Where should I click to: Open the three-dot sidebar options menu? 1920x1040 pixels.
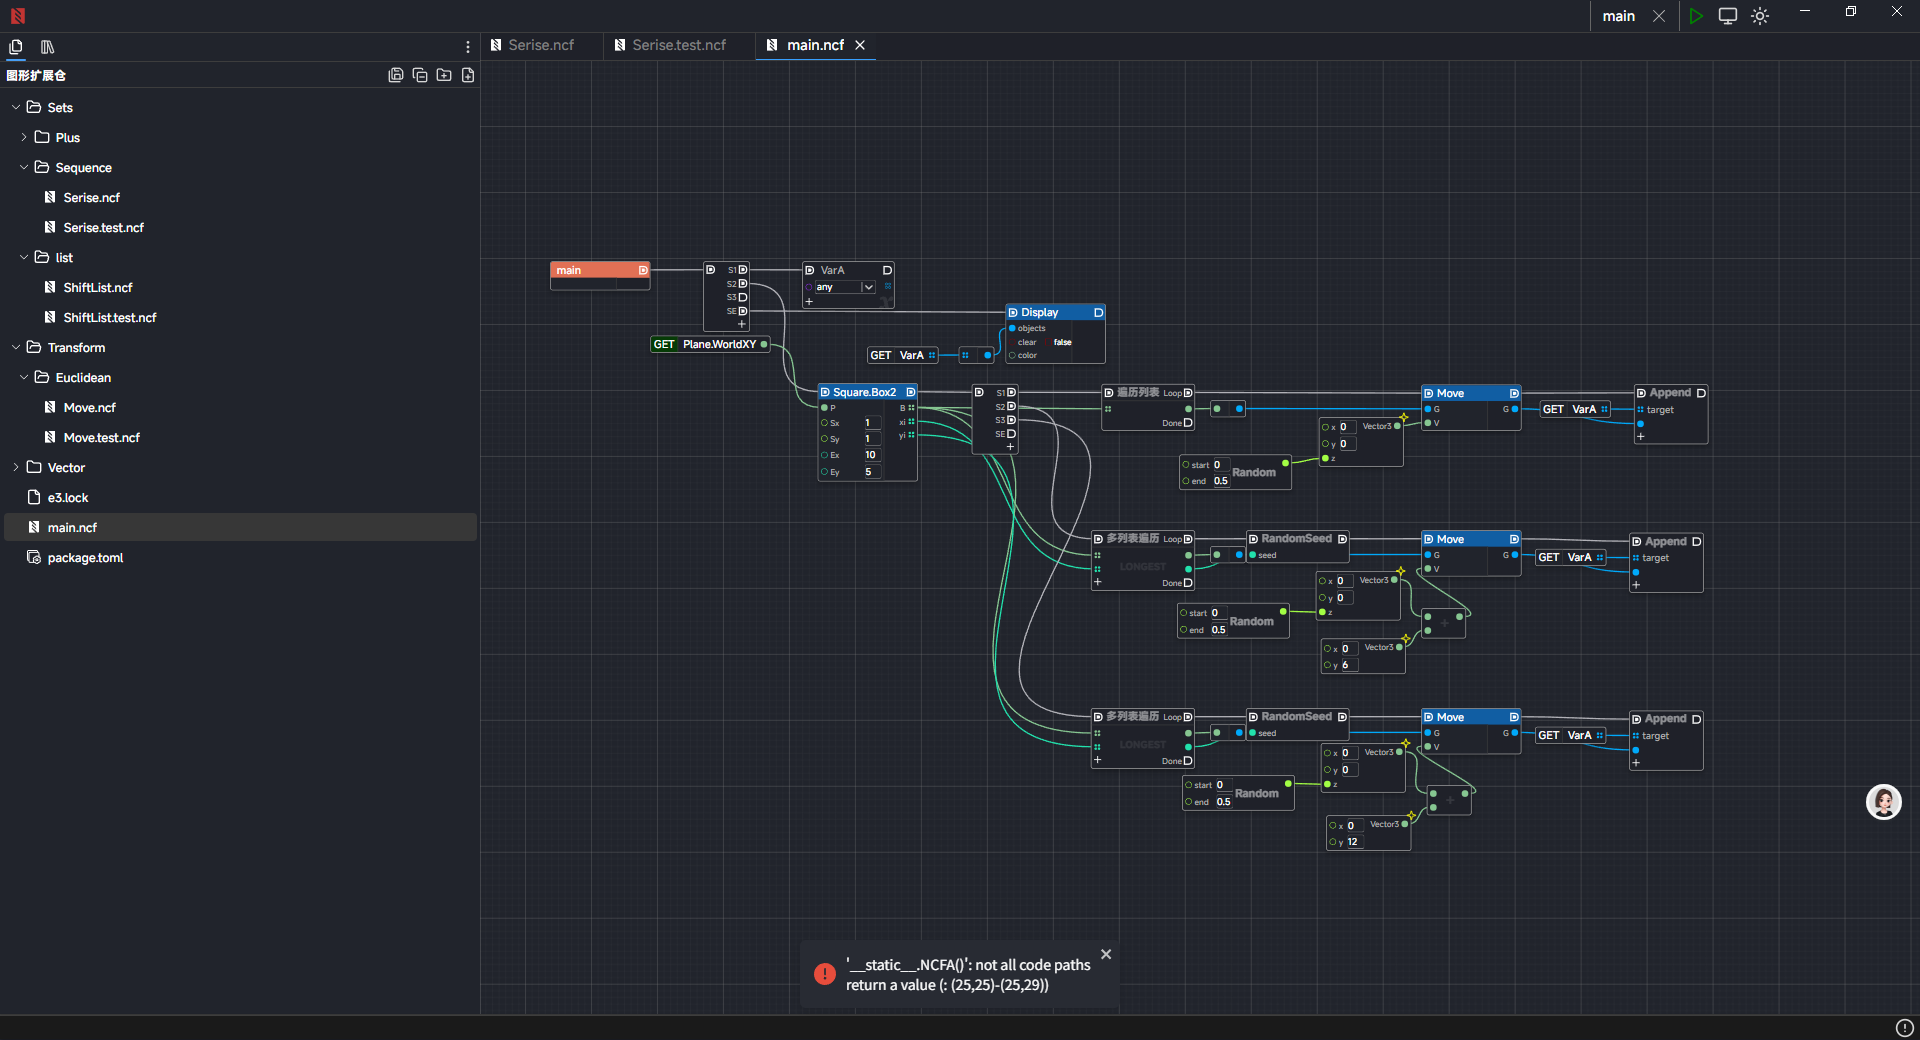467,47
